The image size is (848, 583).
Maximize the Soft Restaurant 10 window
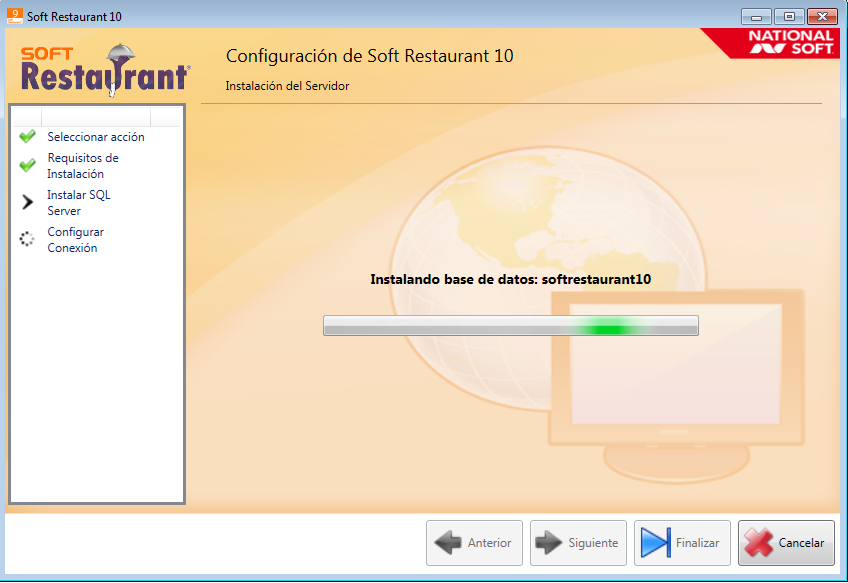coord(789,17)
